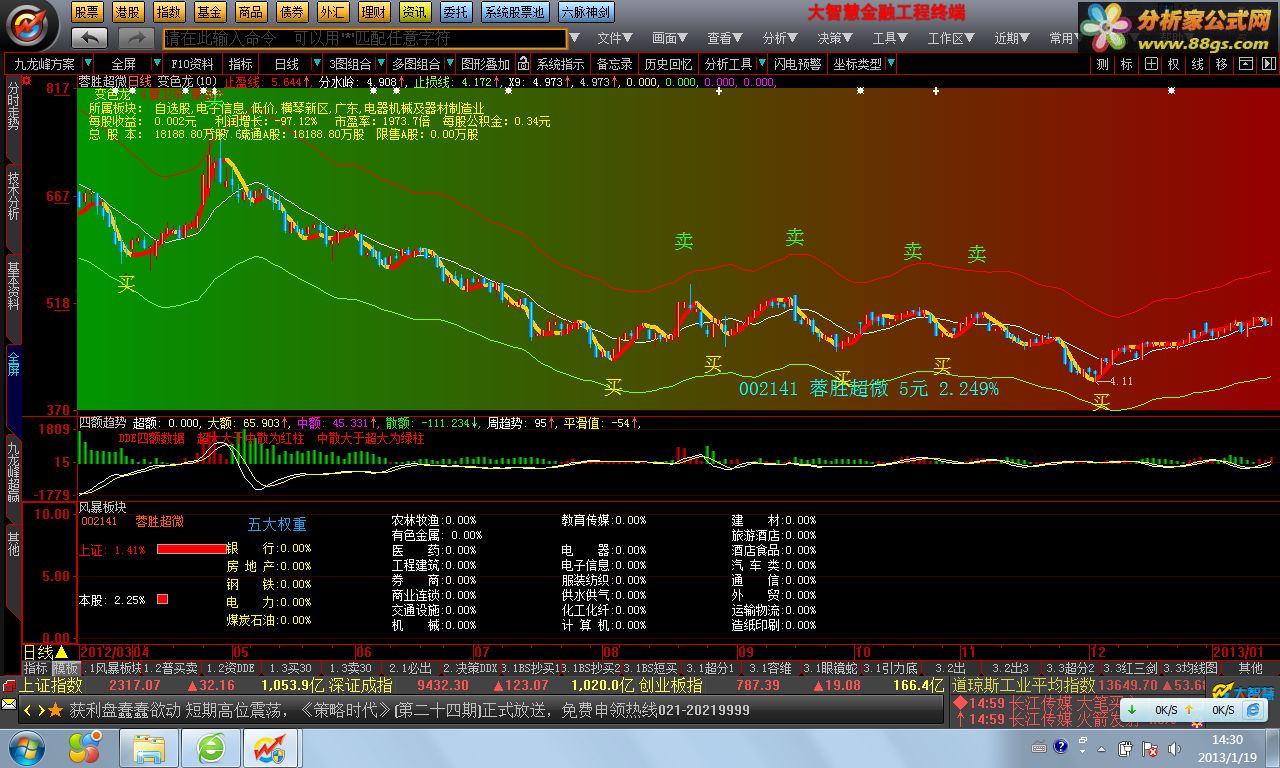This screenshot has width=1280, height=768.
Task: Expand the 分析 menu
Action: coord(780,38)
